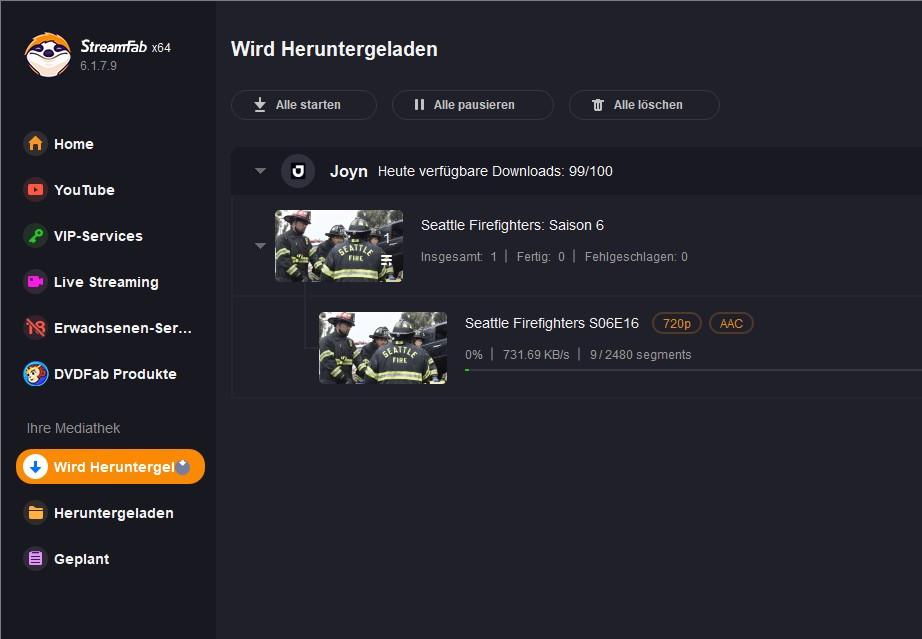This screenshot has height=639, width=922.
Task: Collapse the Joyn downloads group
Action: (260, 171)
